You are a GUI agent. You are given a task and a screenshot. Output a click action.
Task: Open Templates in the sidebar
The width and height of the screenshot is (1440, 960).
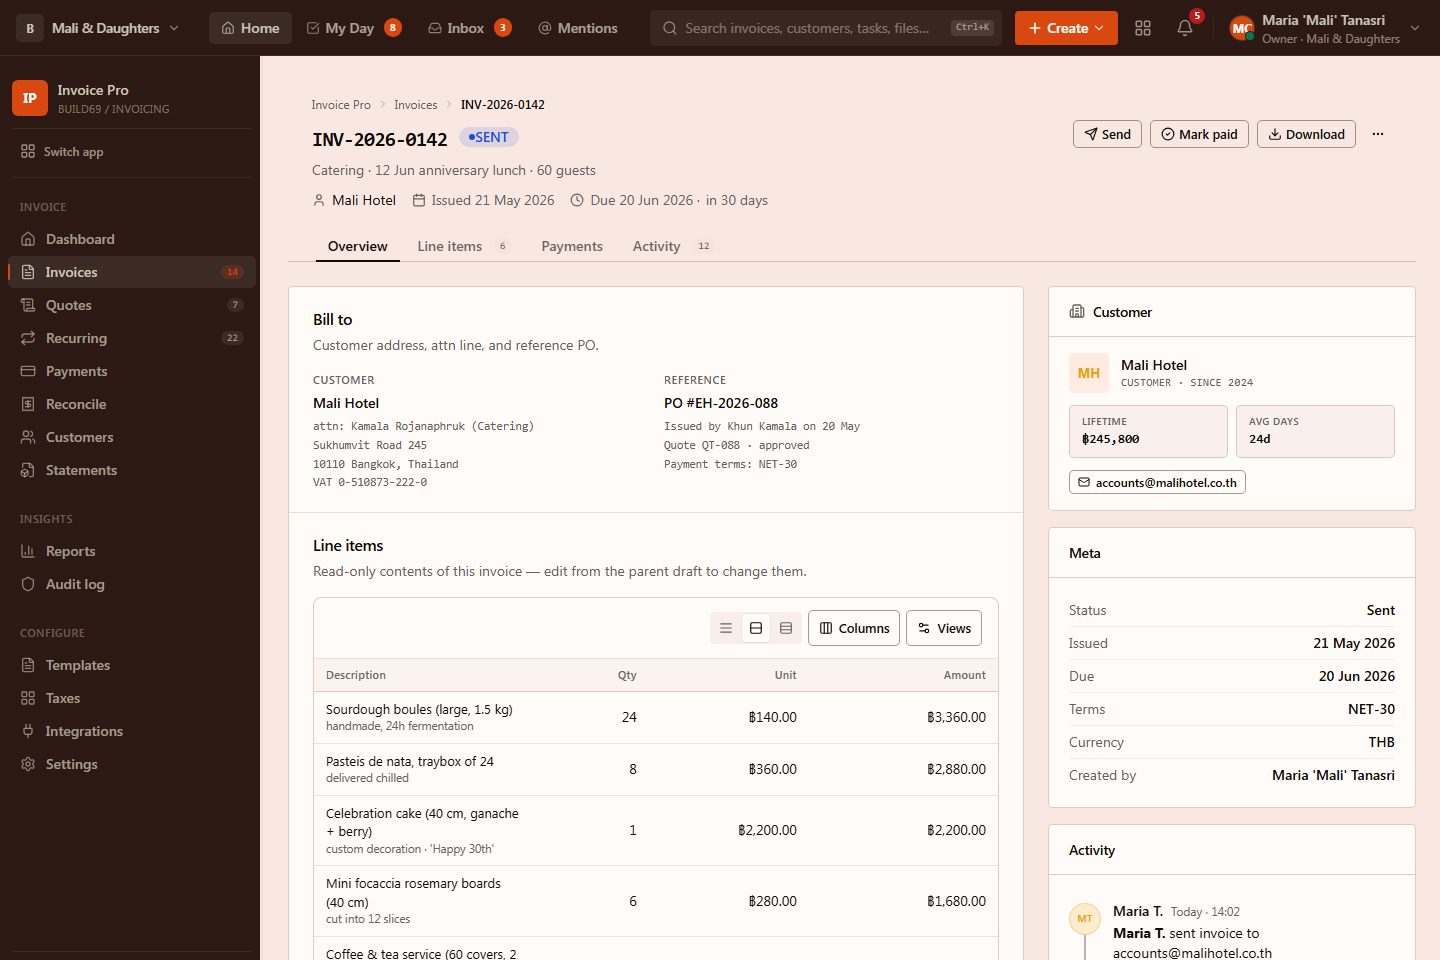(132, 665)
